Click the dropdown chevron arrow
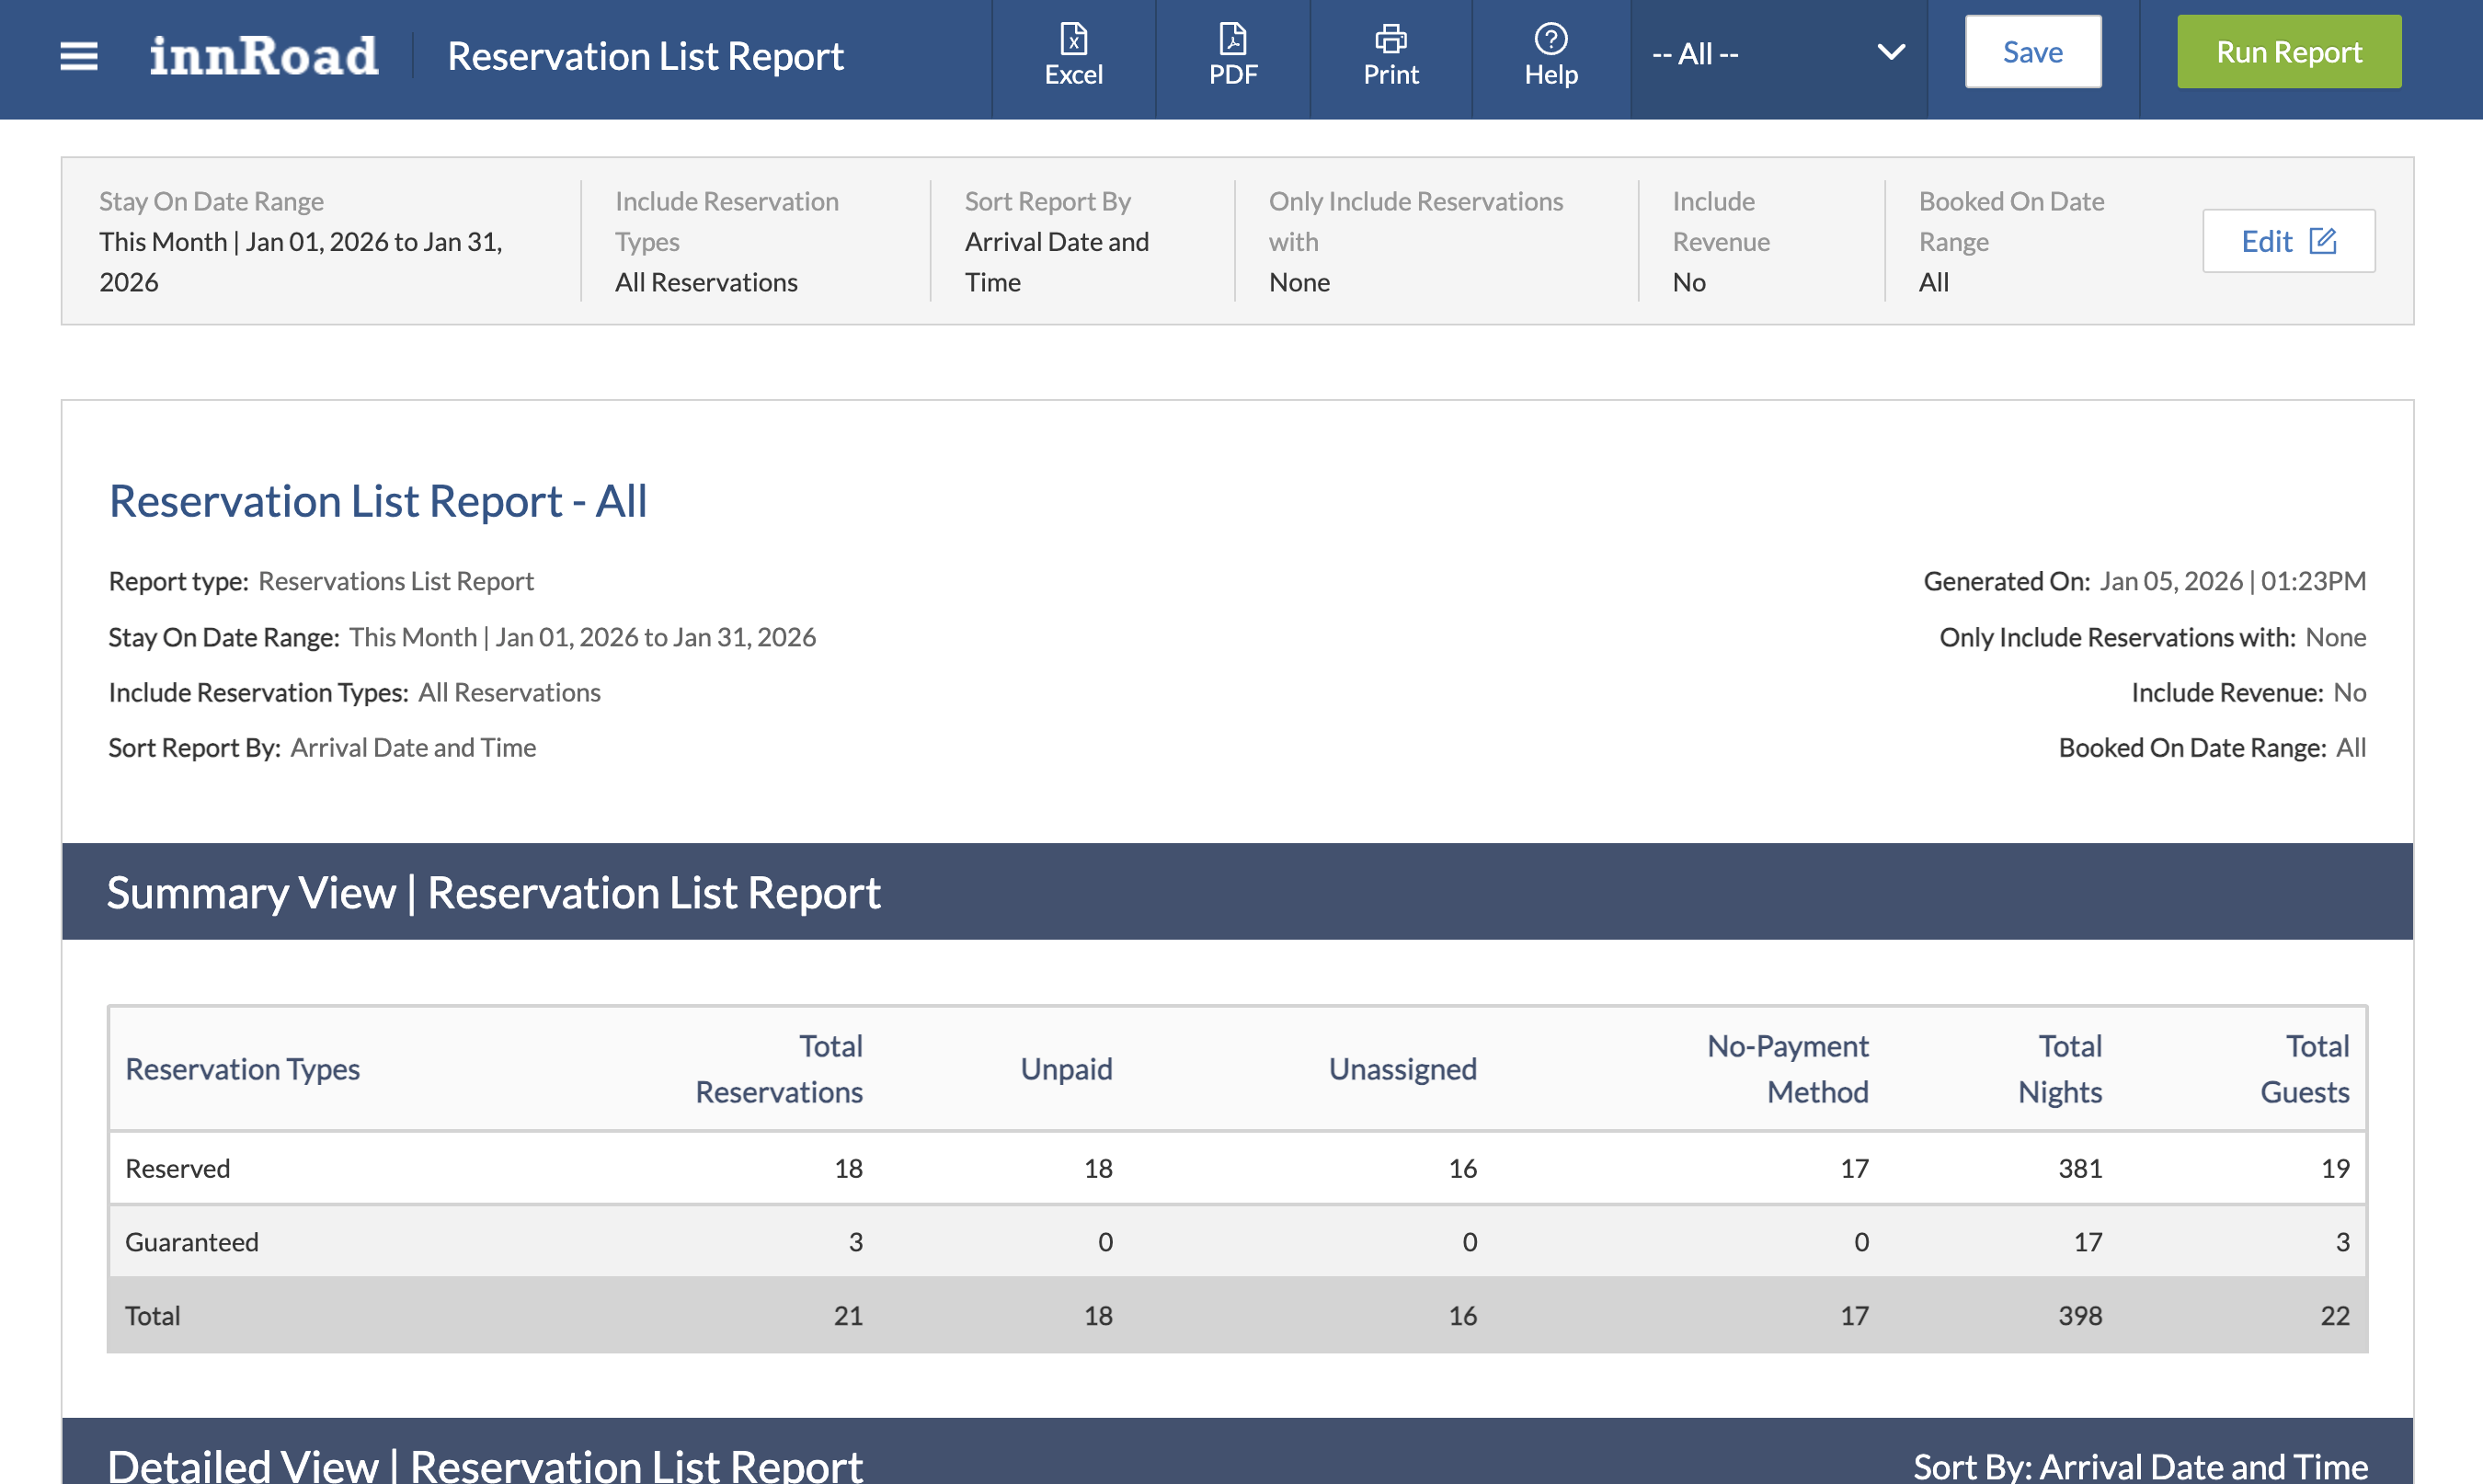This screenshot has width=2483, height=1484. click(1890, 52)
